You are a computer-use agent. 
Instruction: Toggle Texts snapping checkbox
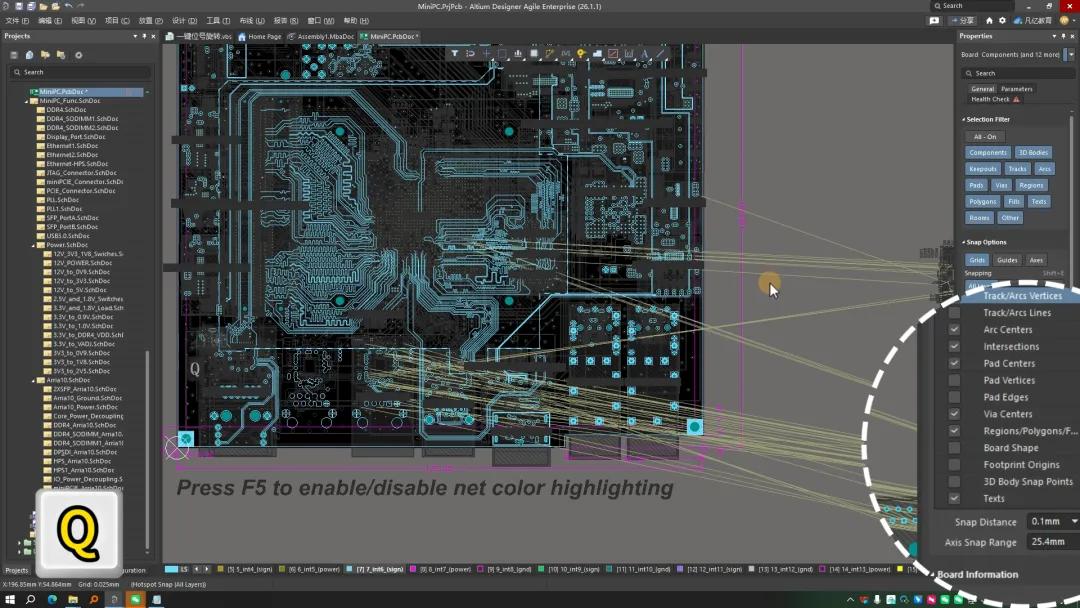click(x=954, y=498)
